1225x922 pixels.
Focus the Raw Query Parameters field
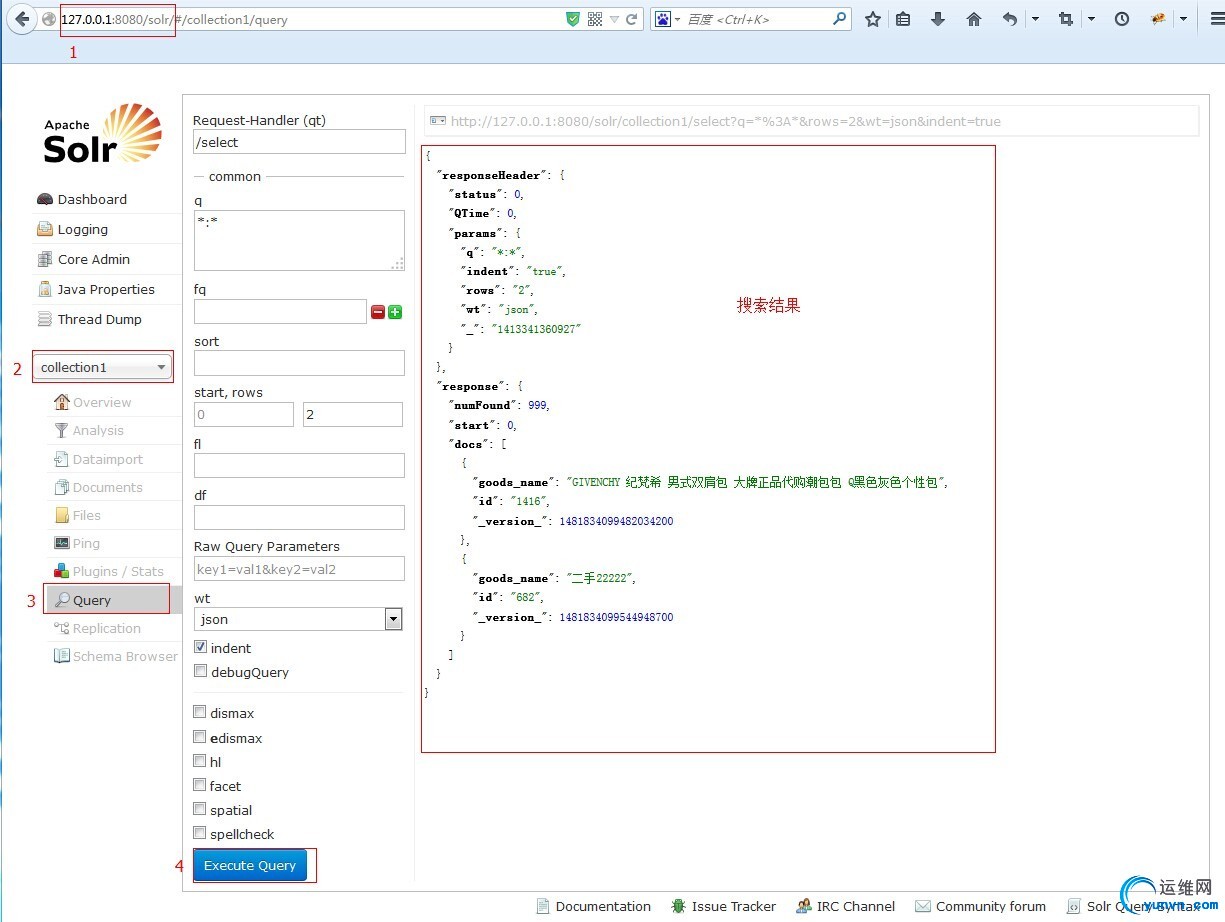(299, 569)
